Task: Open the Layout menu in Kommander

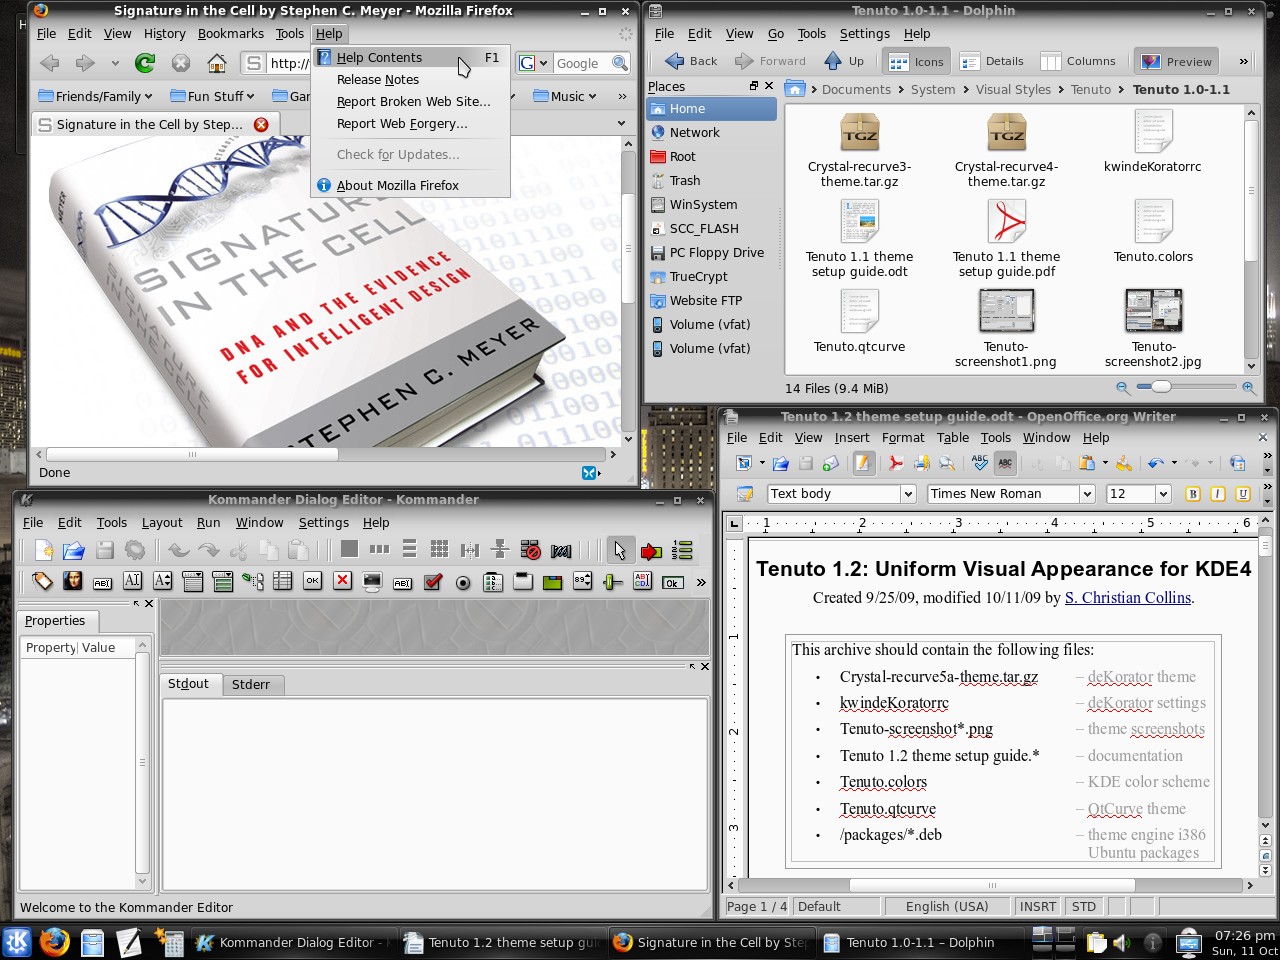Action: 162,522
